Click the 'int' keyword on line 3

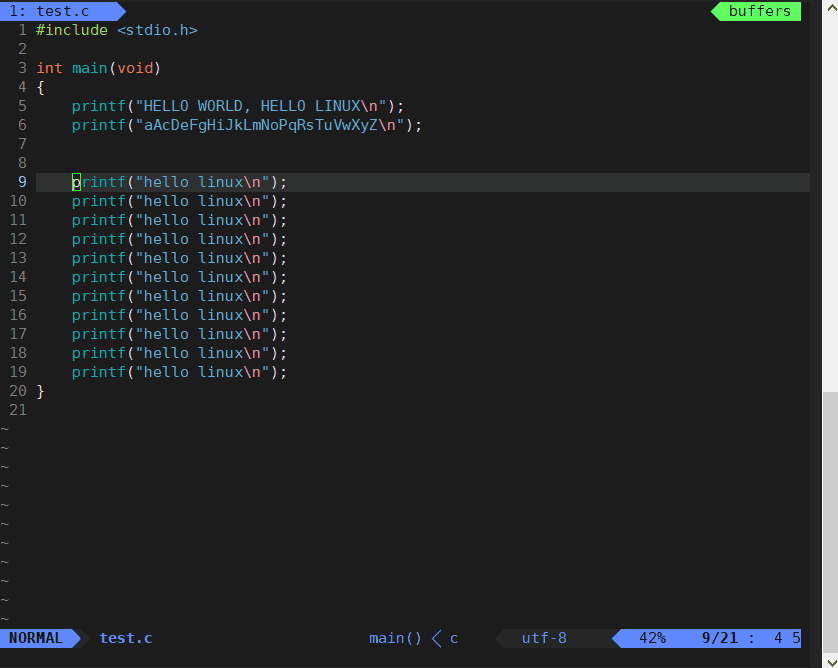pyautogui.click(x=50, y=68)
